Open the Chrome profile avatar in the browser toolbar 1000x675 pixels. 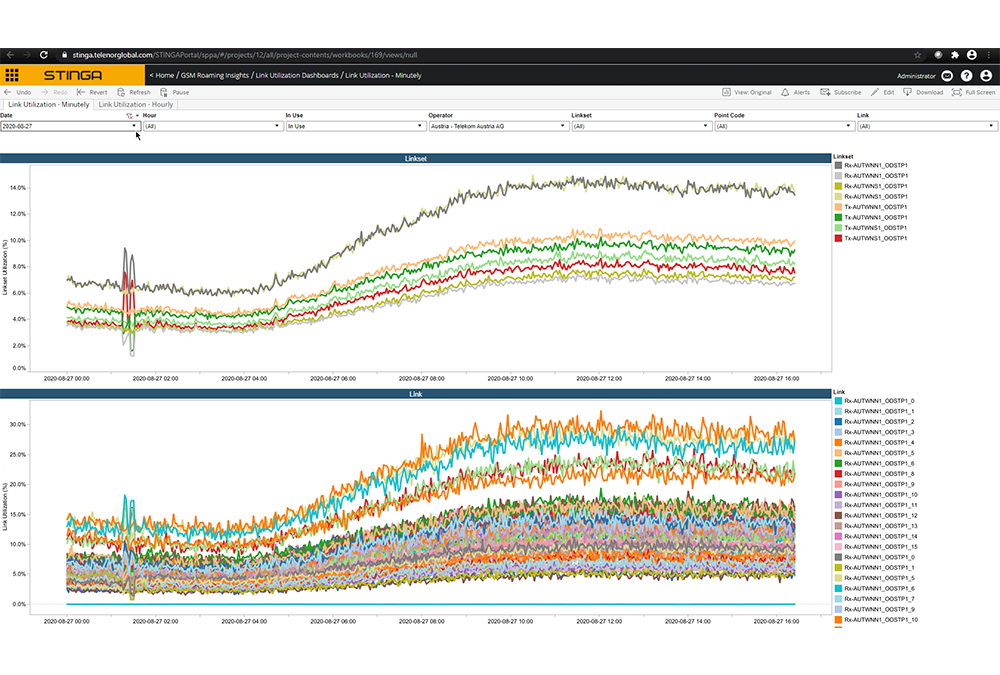[971, 55]
